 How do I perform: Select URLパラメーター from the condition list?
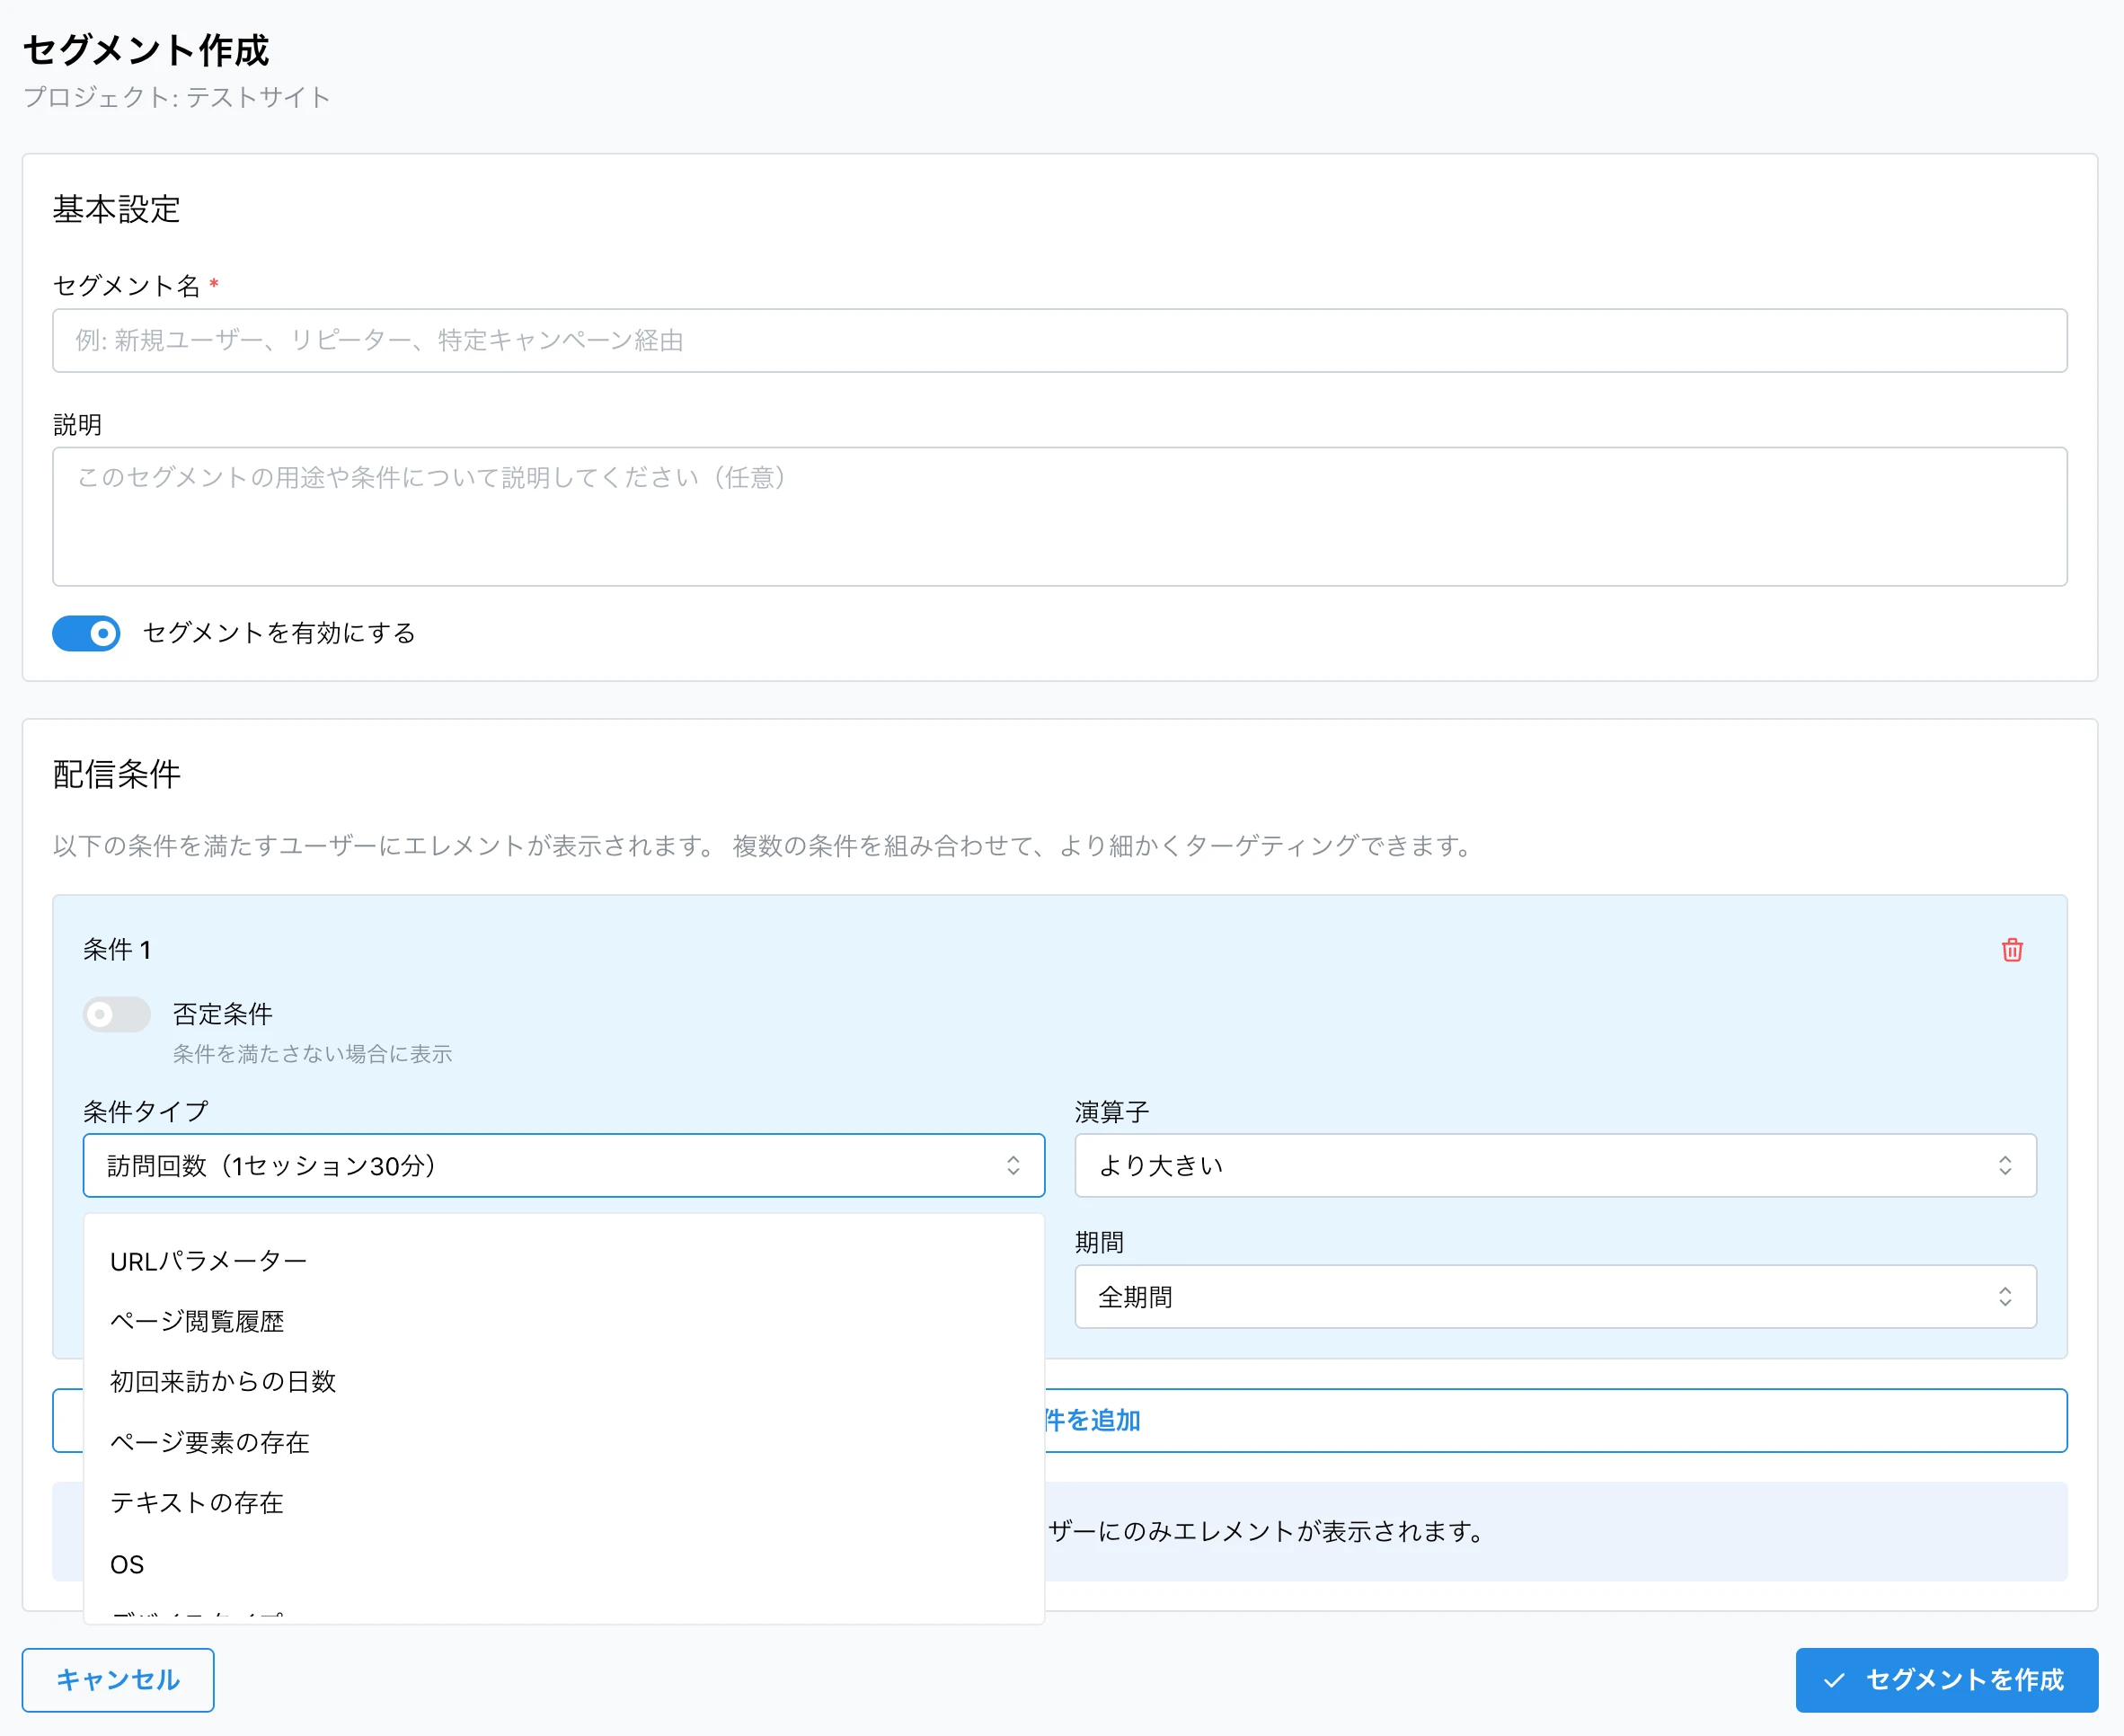[208, 1260]
